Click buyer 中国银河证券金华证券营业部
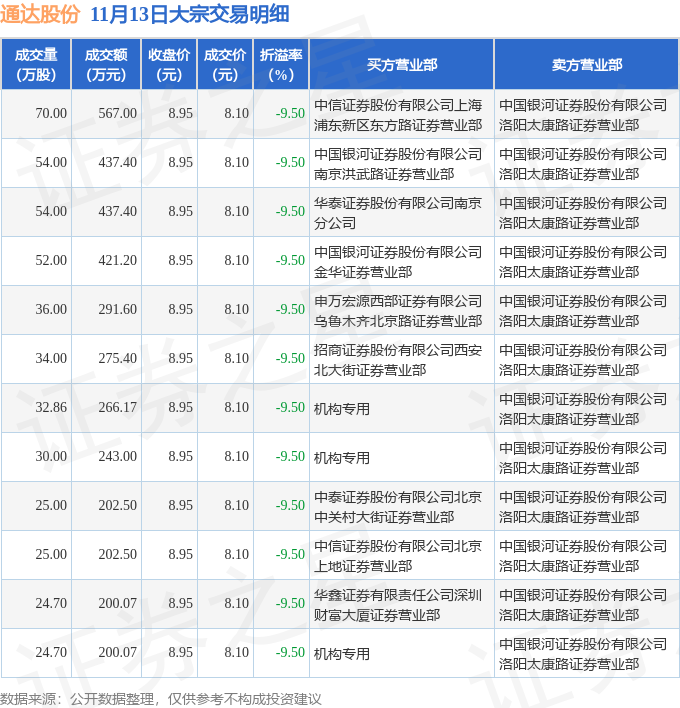The width and height of the screenshot is (680, 708). [398, 262]
